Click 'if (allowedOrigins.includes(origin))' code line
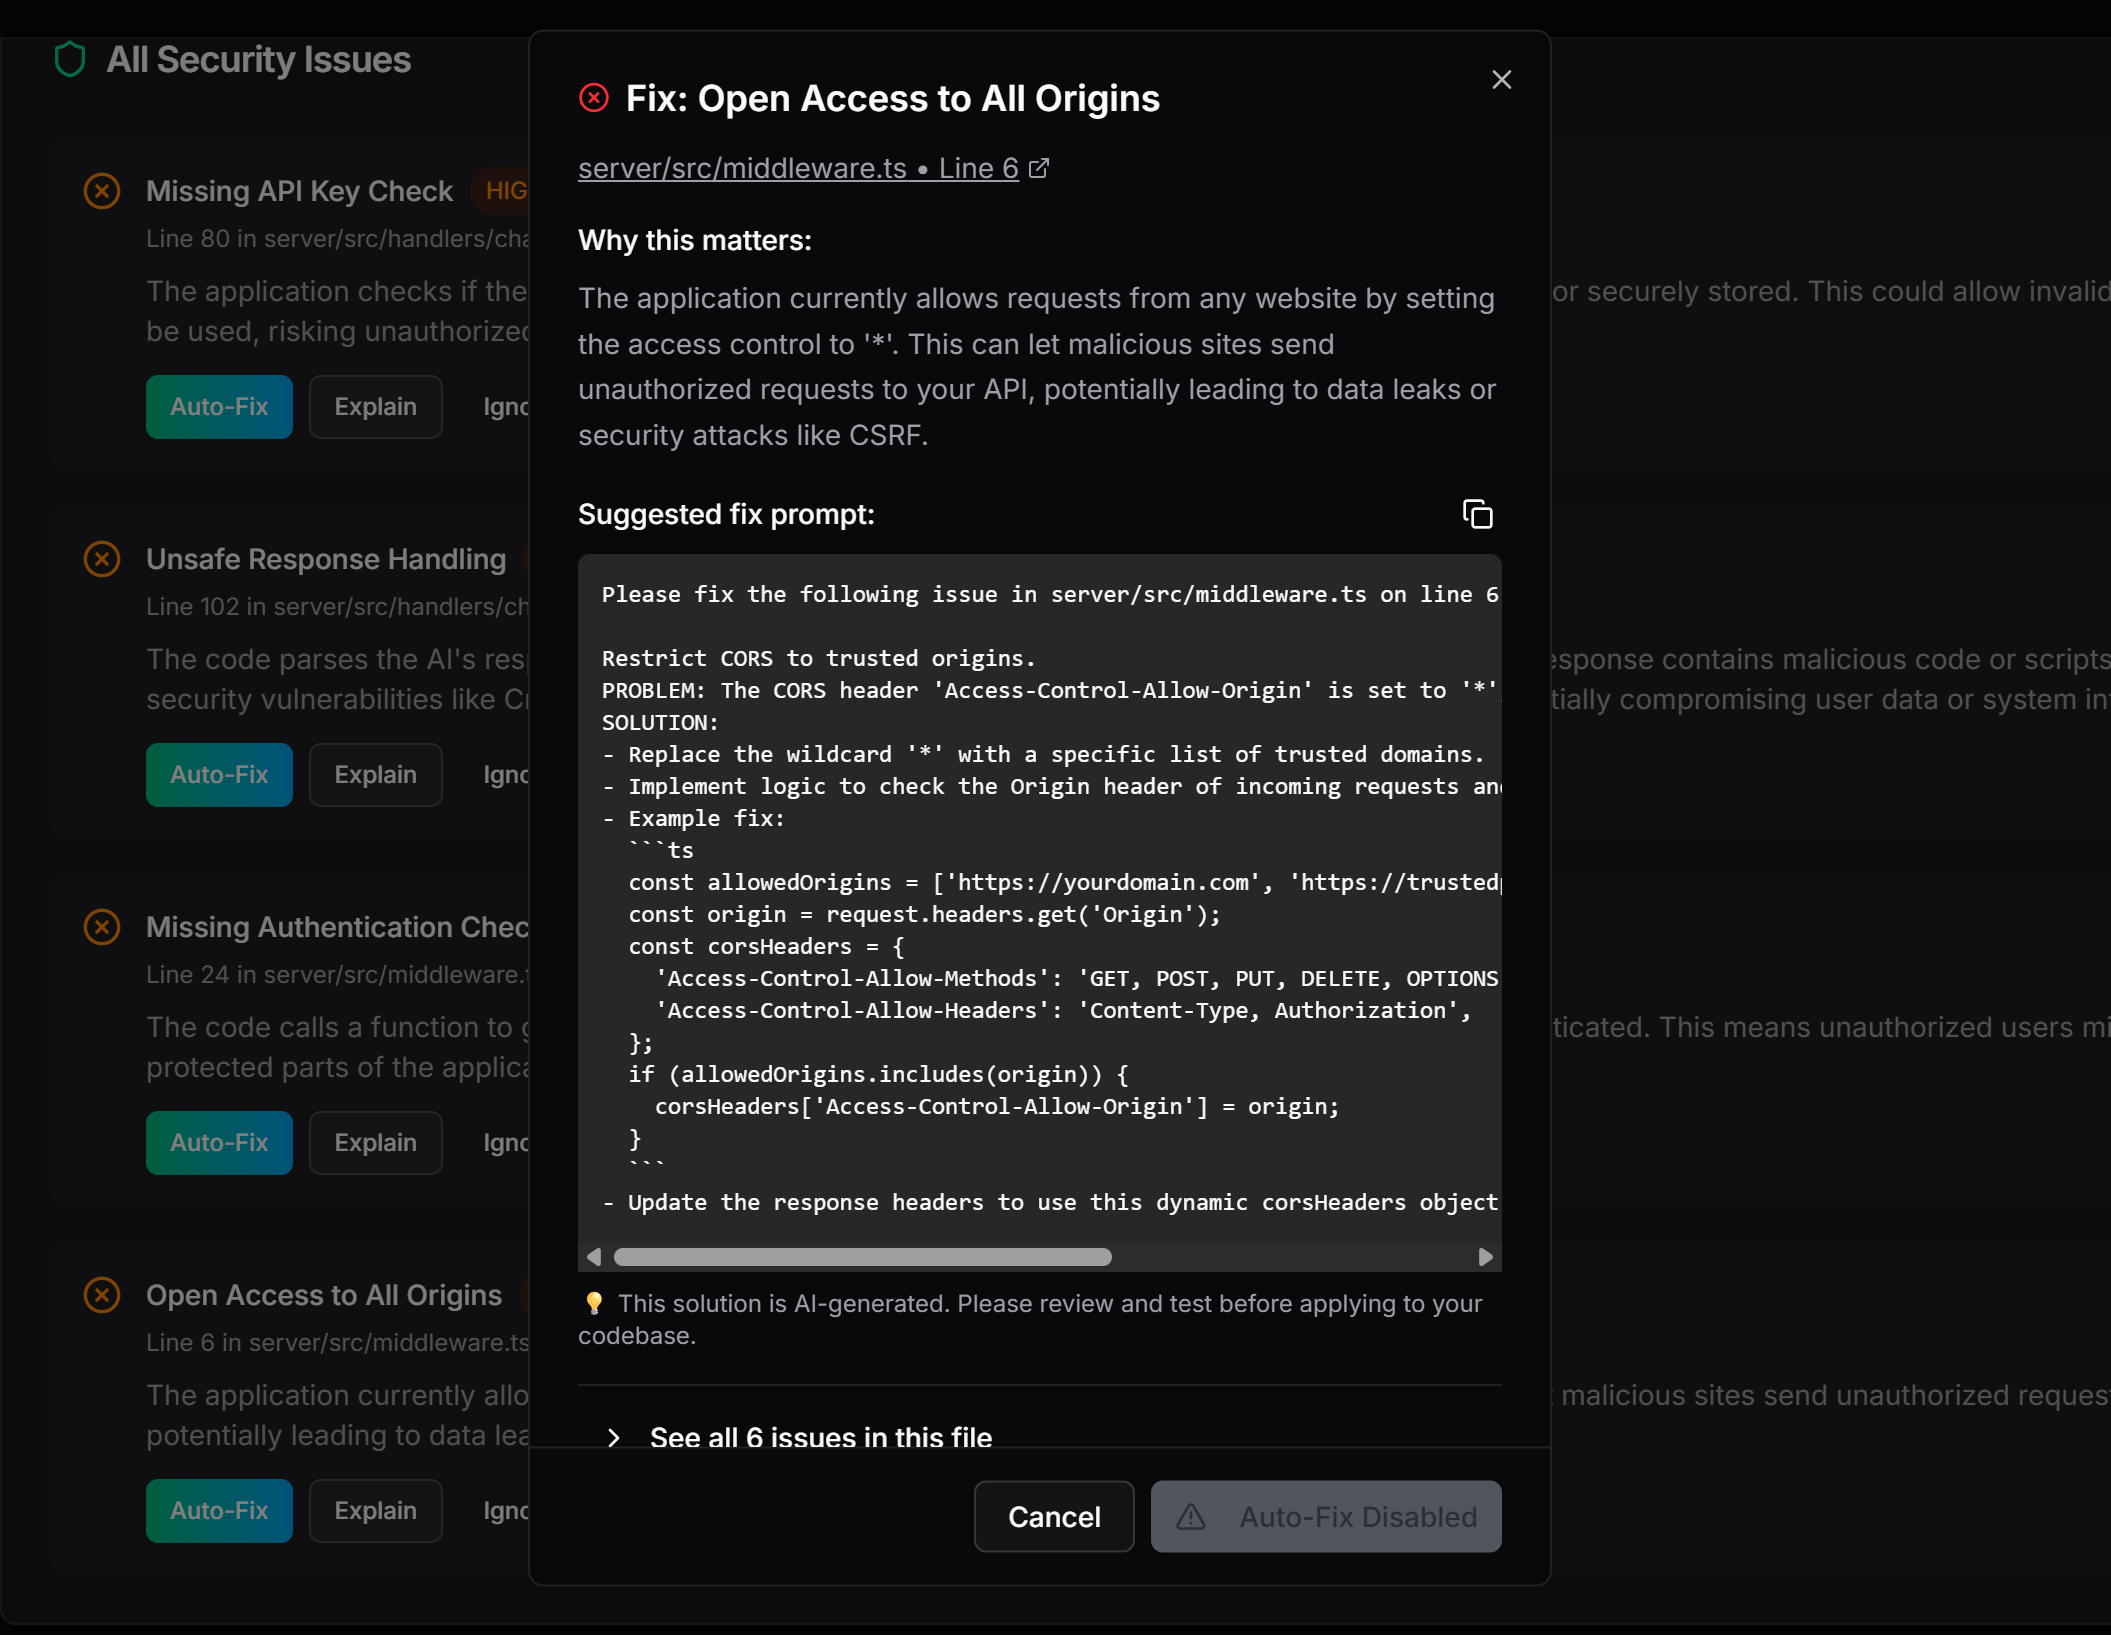Viewport: 2111px width, 1635px height. coord(878,1074)
